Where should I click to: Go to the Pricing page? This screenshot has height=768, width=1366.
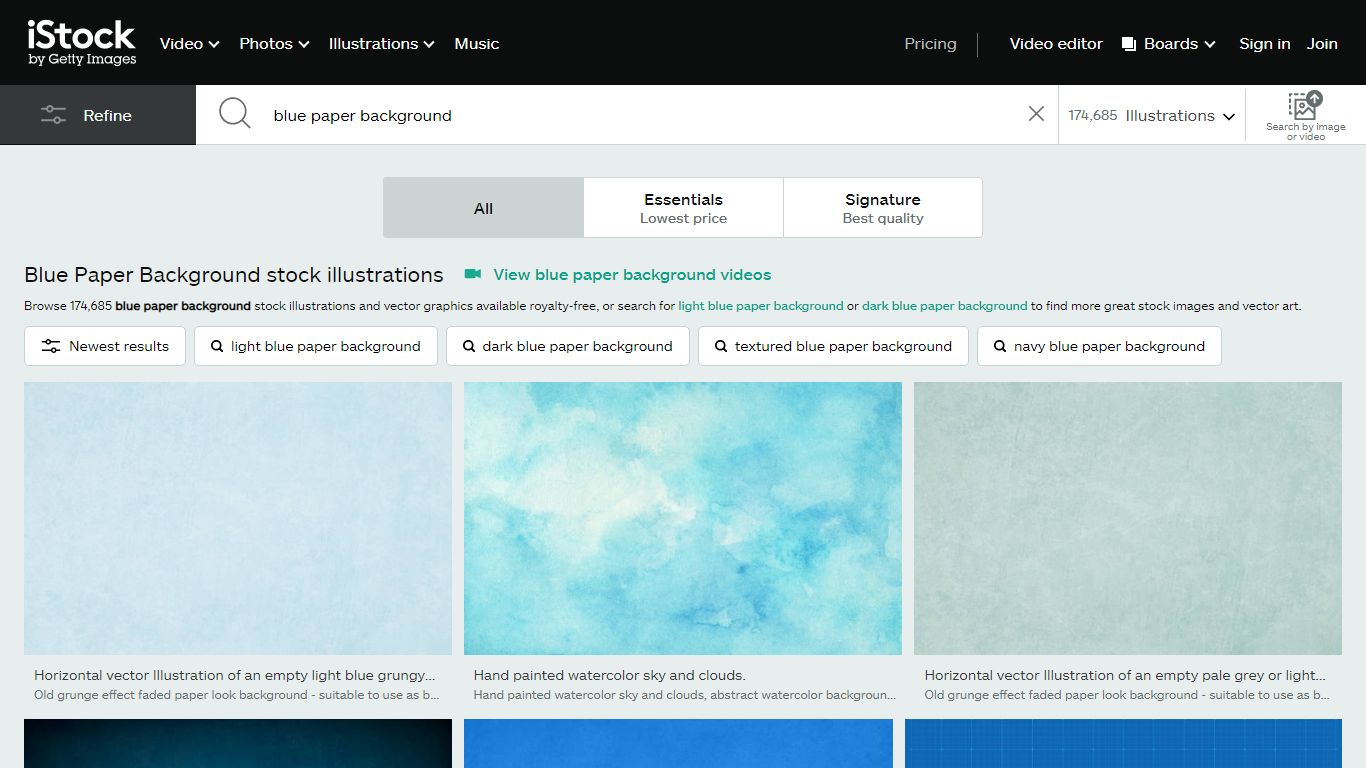(x=930, y=44)
